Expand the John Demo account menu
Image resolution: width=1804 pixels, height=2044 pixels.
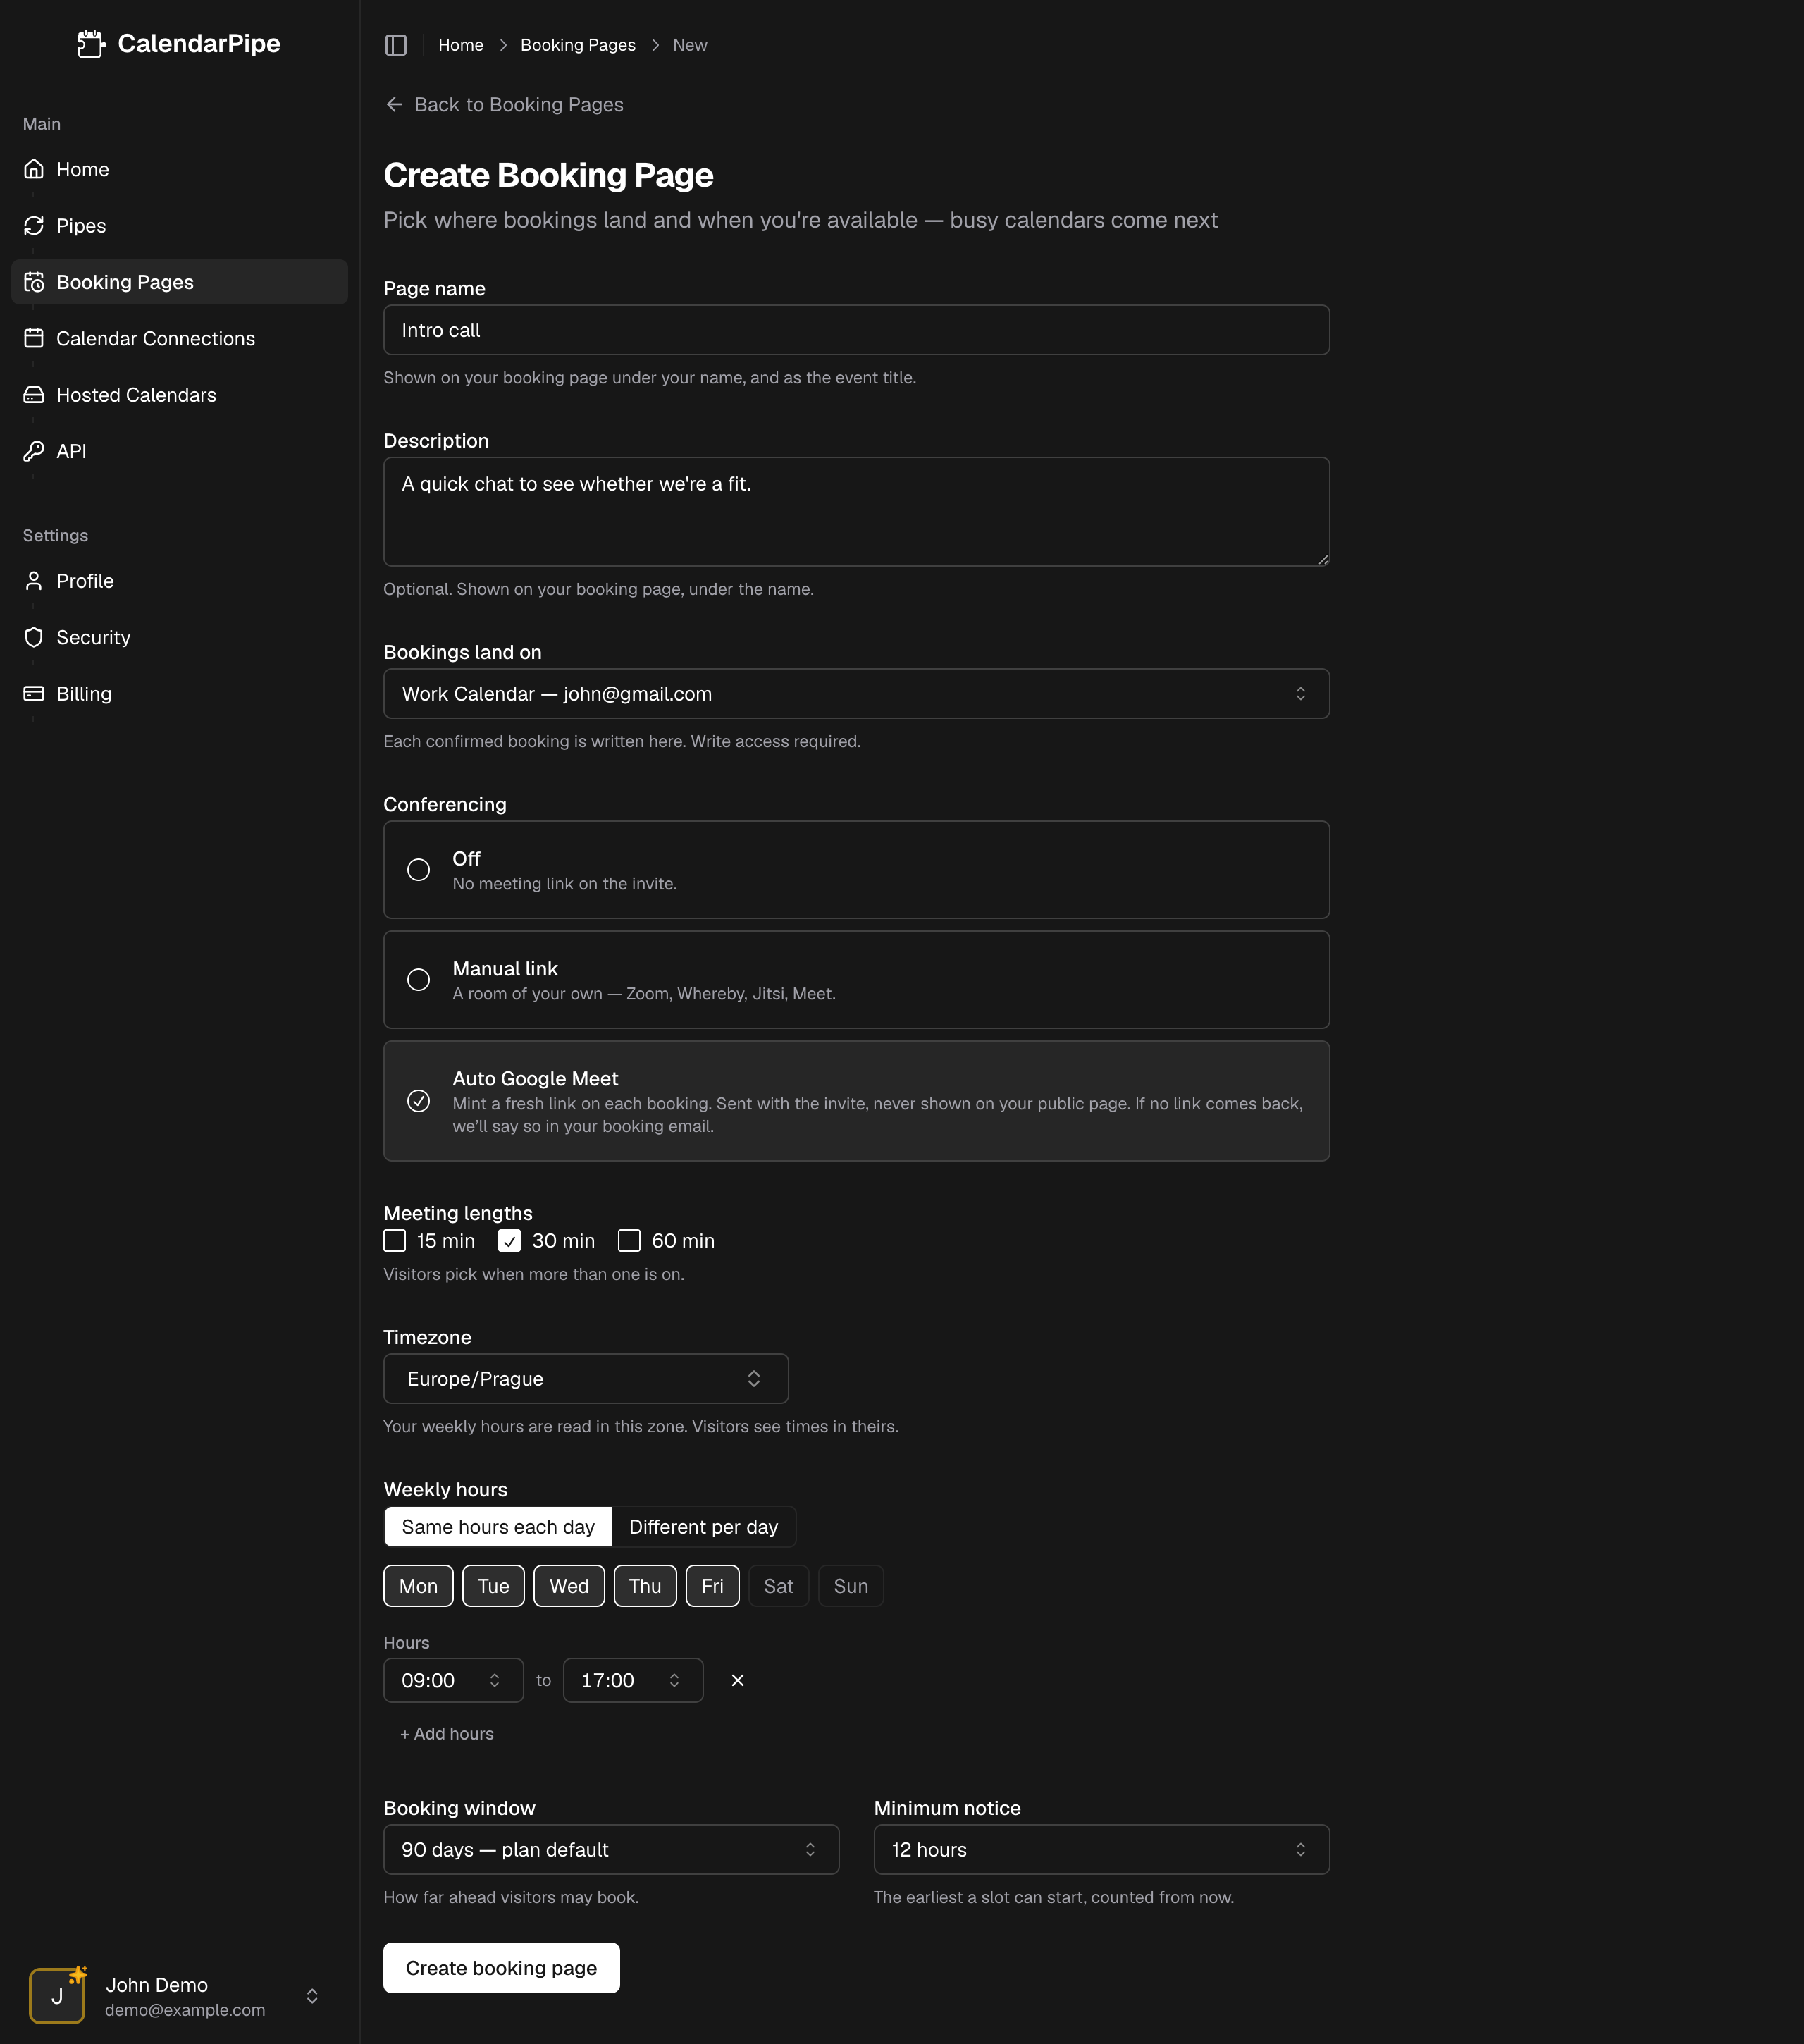pyautogui.click(x=312, y=1996)
